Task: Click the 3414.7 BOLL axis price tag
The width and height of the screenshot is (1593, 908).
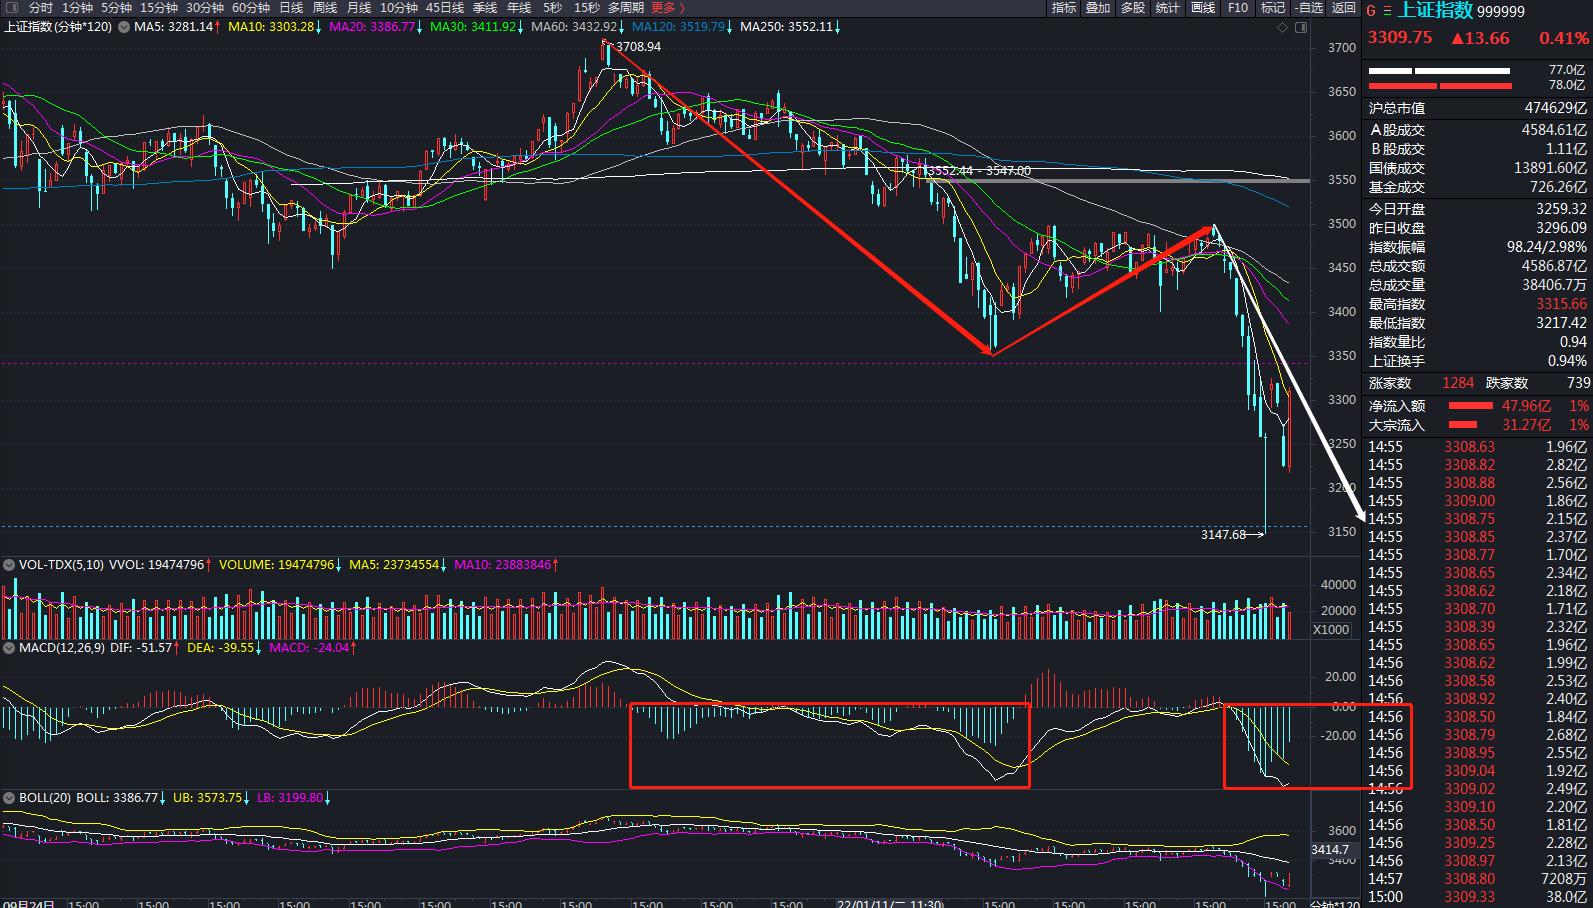Action: pos(1330,850)
